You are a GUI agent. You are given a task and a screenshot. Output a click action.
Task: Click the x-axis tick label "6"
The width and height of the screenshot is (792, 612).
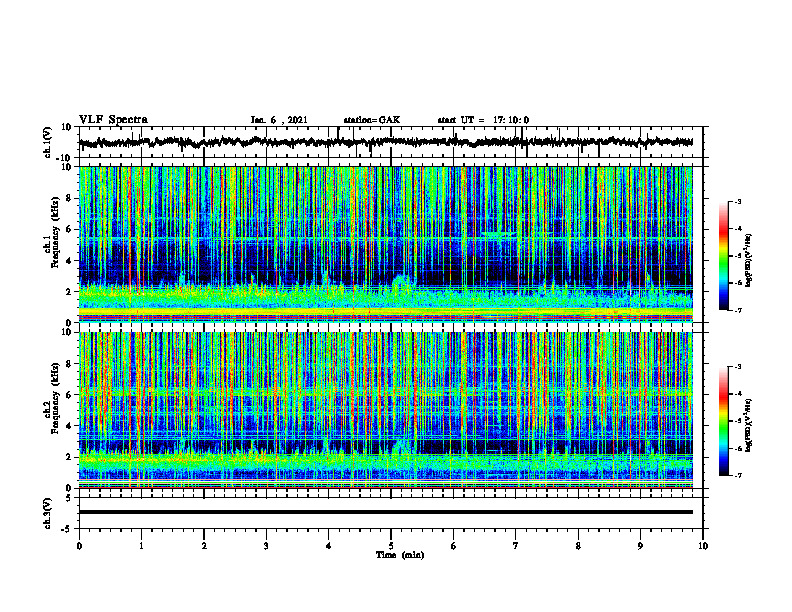tap(454, 546)
